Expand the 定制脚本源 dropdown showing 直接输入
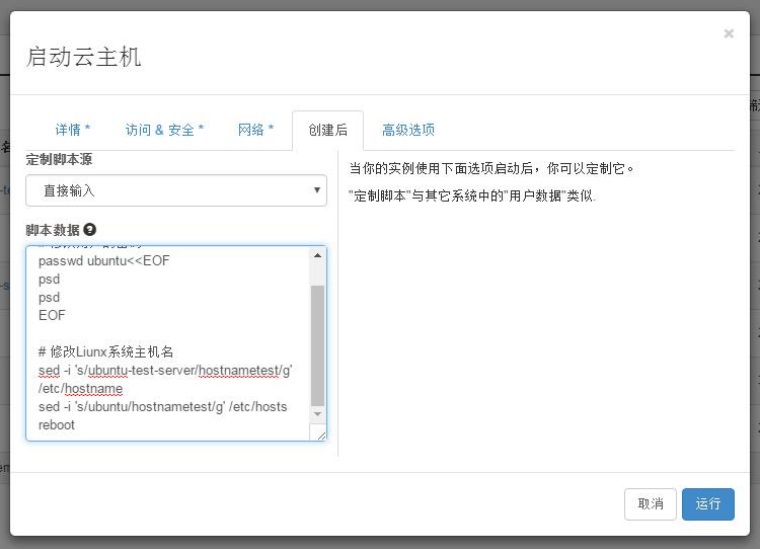The width and height of the screenshot is (761, 549). 176,190
